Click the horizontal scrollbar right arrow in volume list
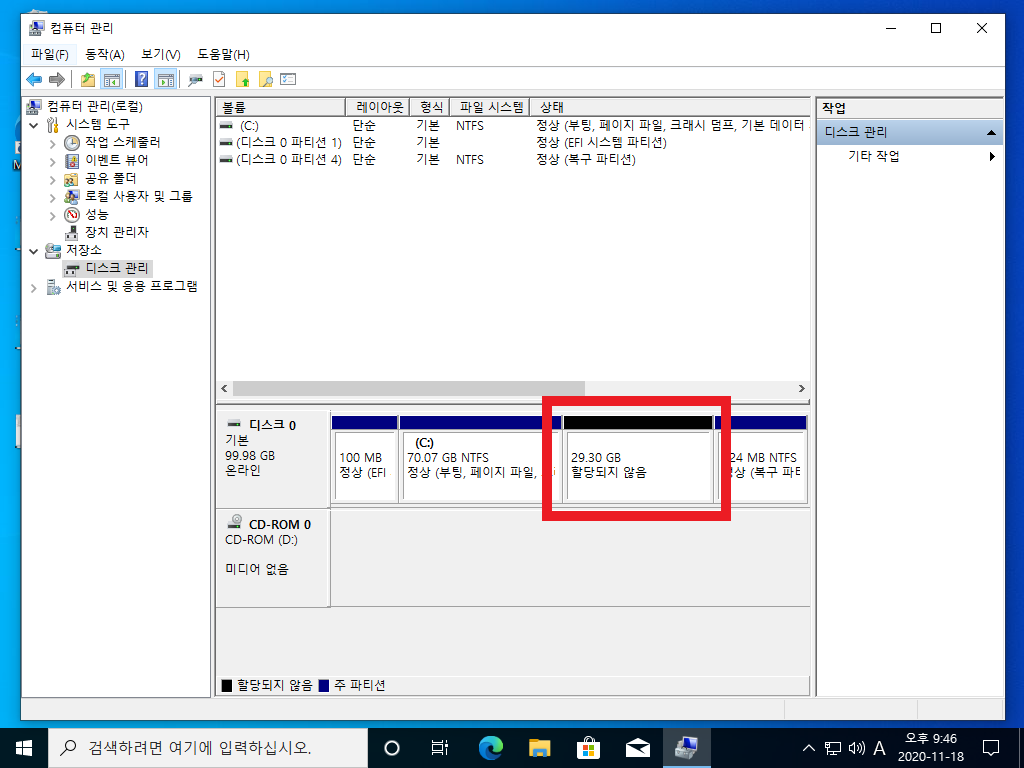Image resolution: width=1024 pixels, height=768 pixels. tap(801, 388)
